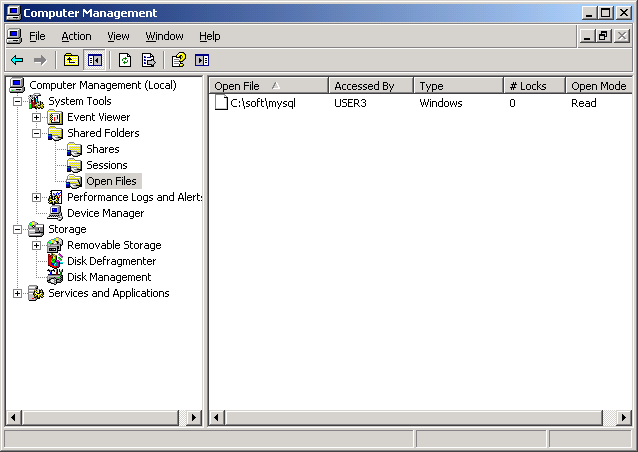This screenshot has width=638, height=452.
Task: Click the Storage icon
Action: (36, 229)
